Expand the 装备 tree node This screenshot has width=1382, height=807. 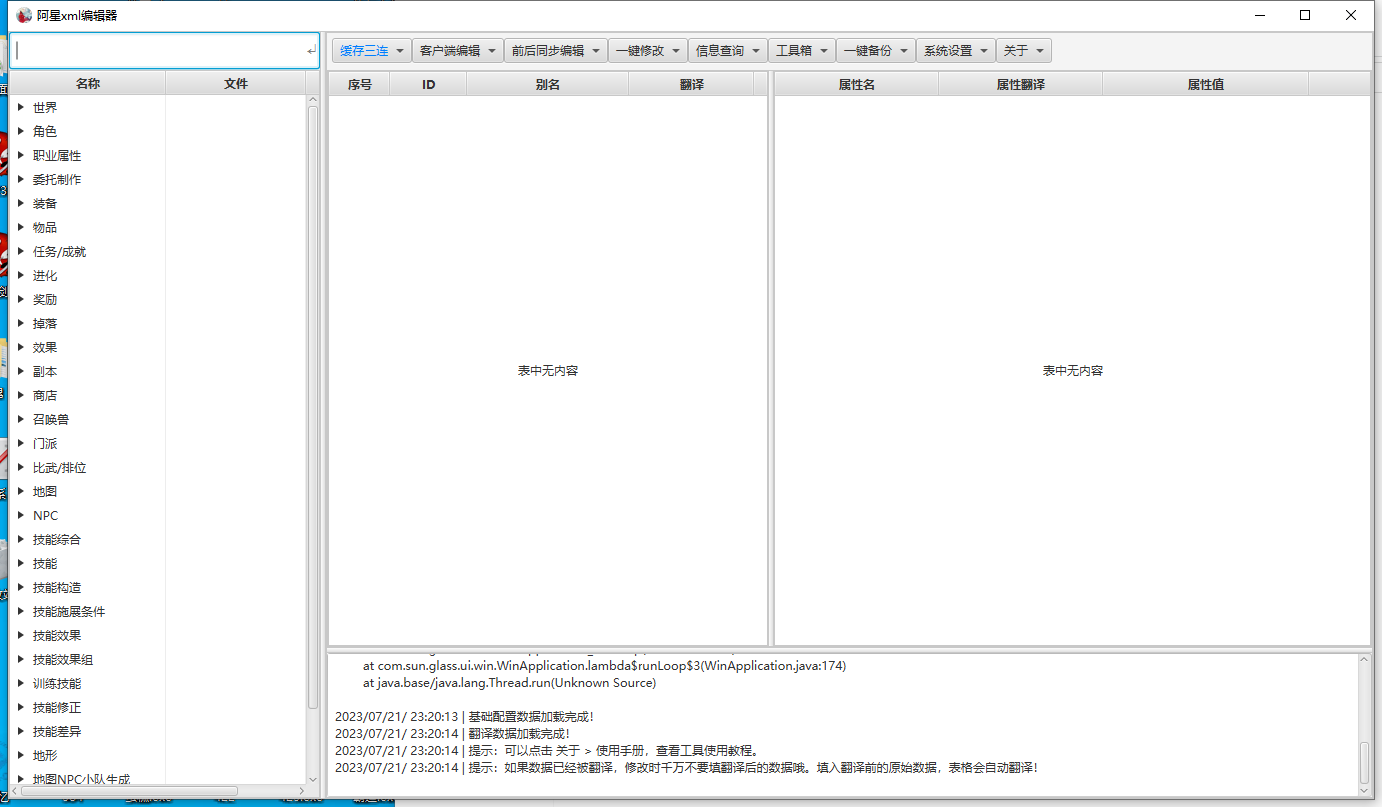pos(20,203)
